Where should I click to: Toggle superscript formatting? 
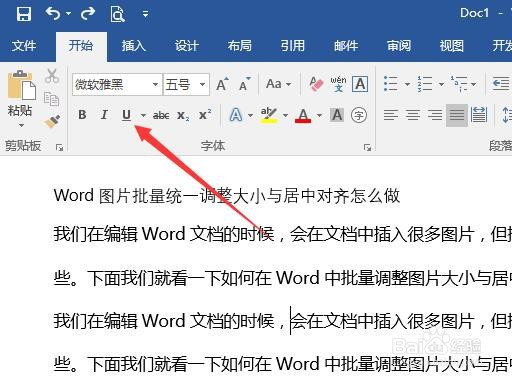[x=205, y=115]
